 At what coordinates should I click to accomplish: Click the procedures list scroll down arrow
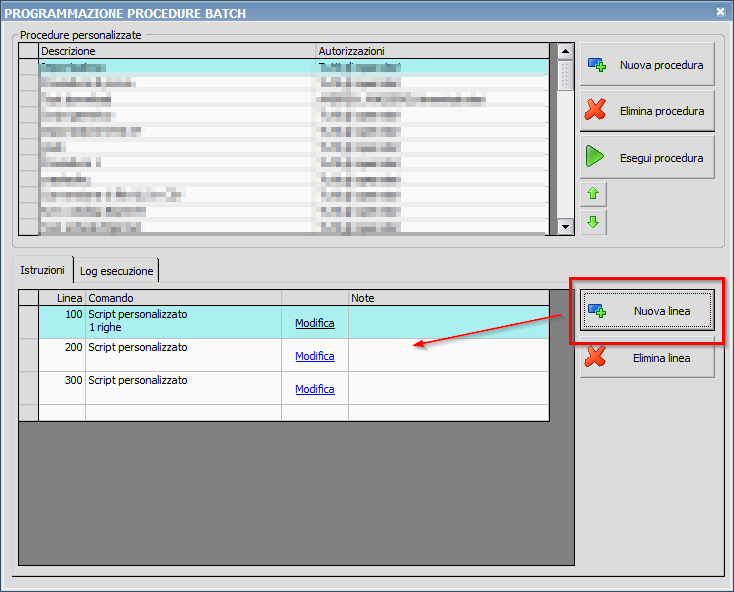tap(565, 227)
